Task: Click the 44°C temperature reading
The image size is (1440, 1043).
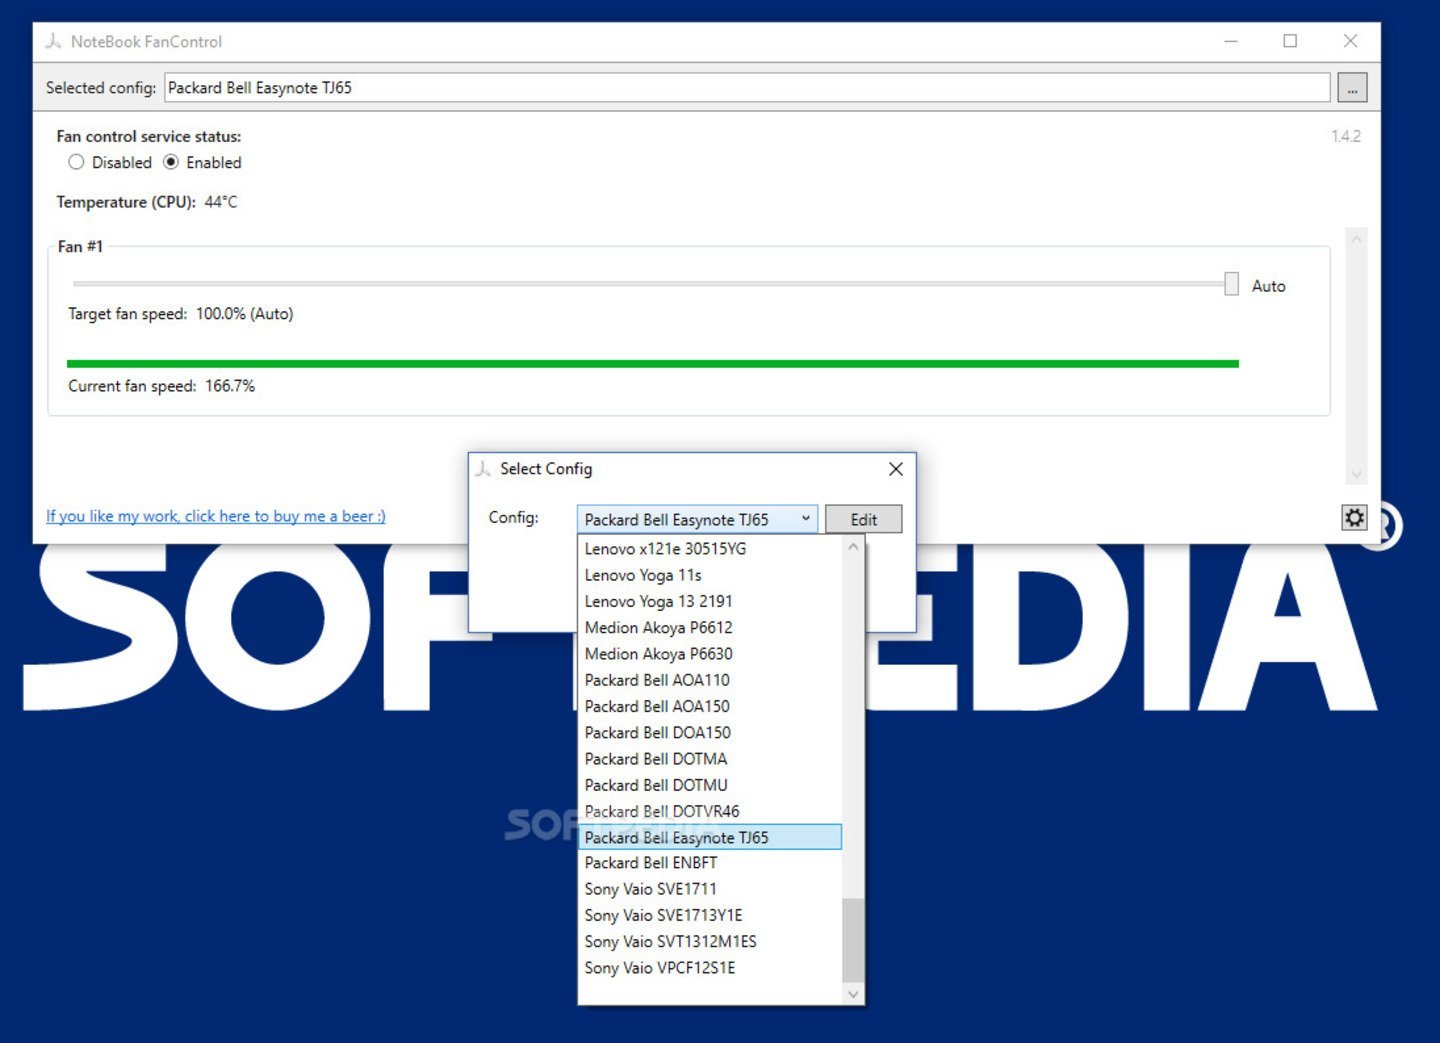Action: click(221, 202)
